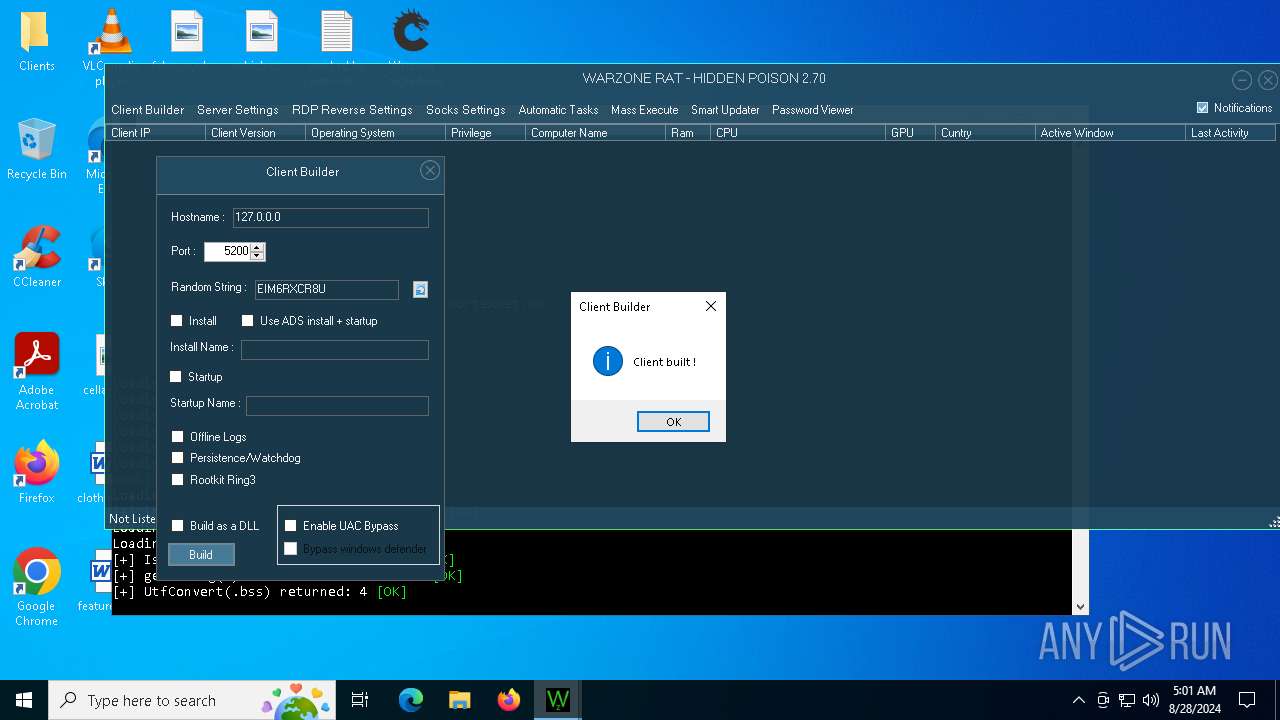This screenshot has height=720, width=1280.
Task: Click the Random String field
Action: (x=327, y=290)
